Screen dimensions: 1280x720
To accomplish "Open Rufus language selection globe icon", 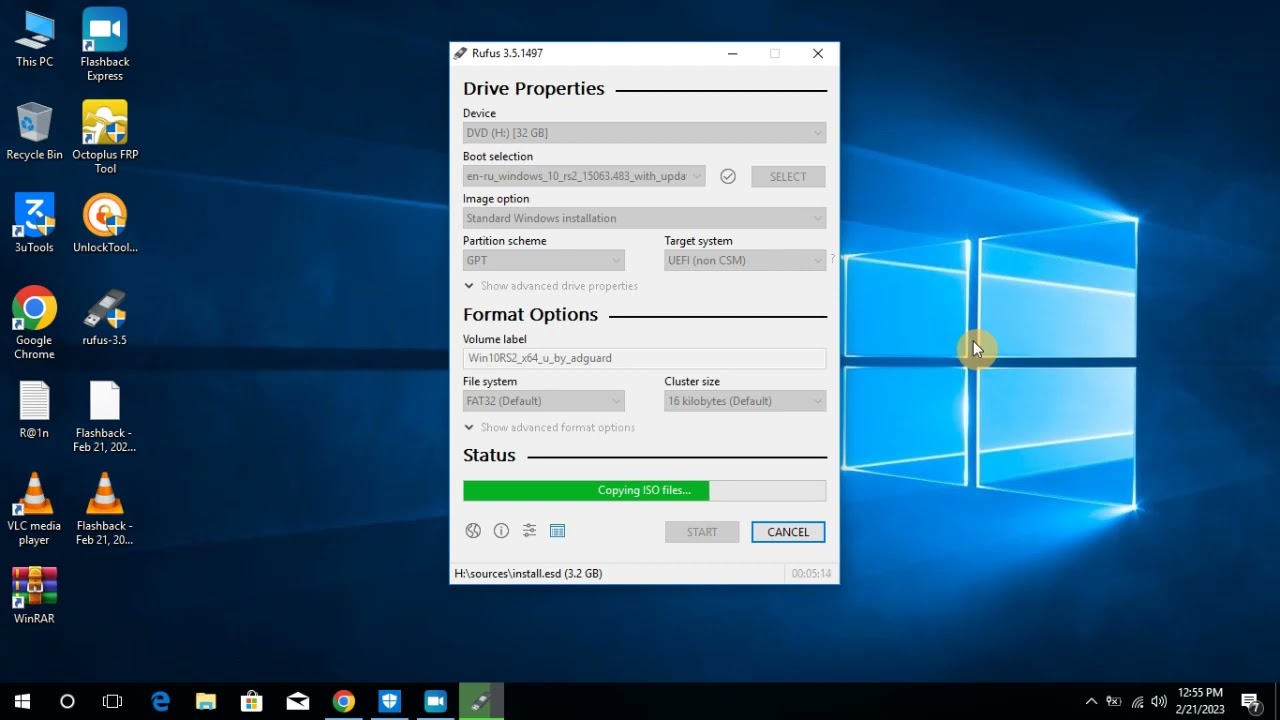I will [x=473, y=531].
